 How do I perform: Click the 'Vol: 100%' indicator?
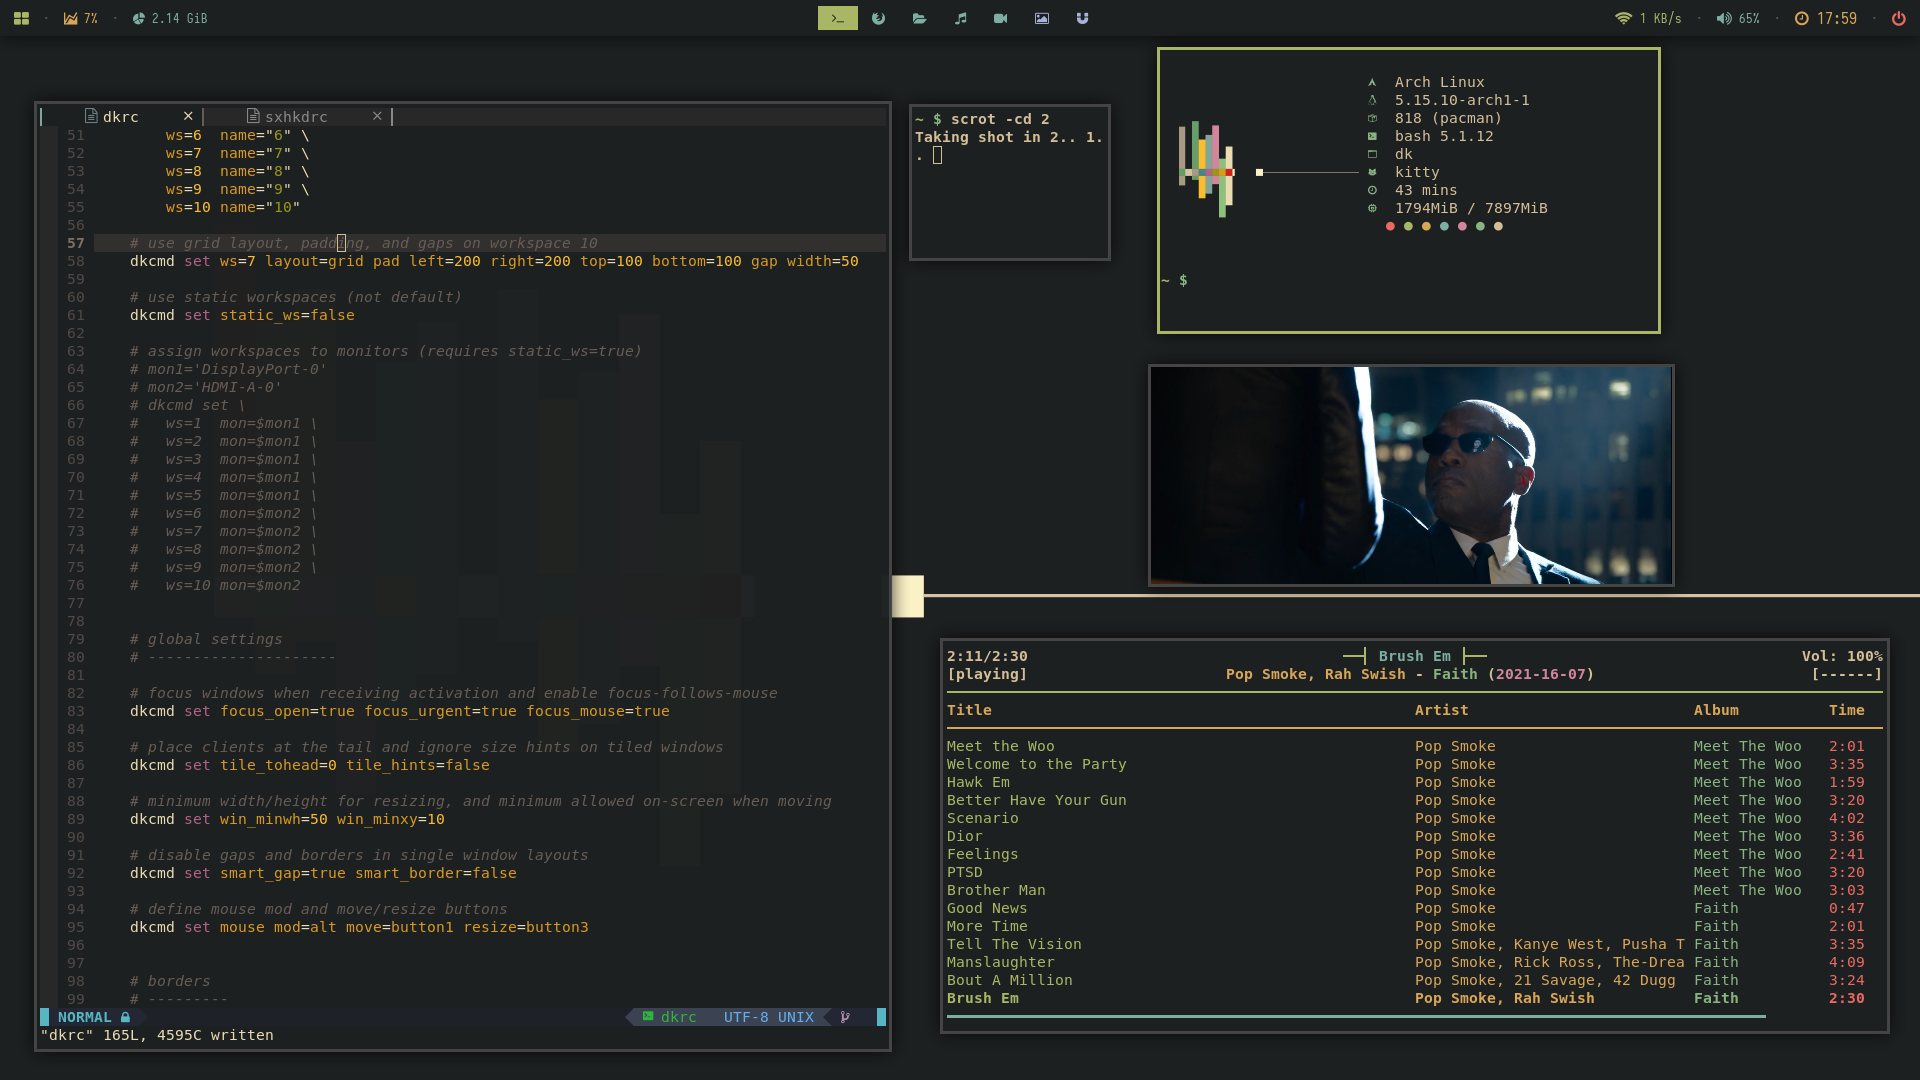point(1842,656)
